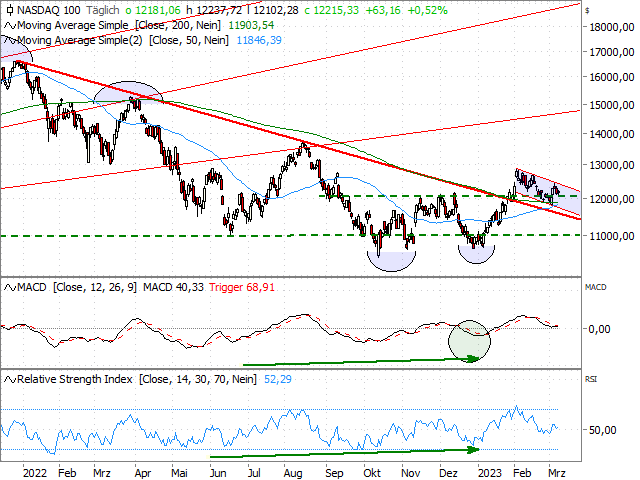Click the Aug time axis label
This screenshot has width=640, height=480.
click(293, 473)
